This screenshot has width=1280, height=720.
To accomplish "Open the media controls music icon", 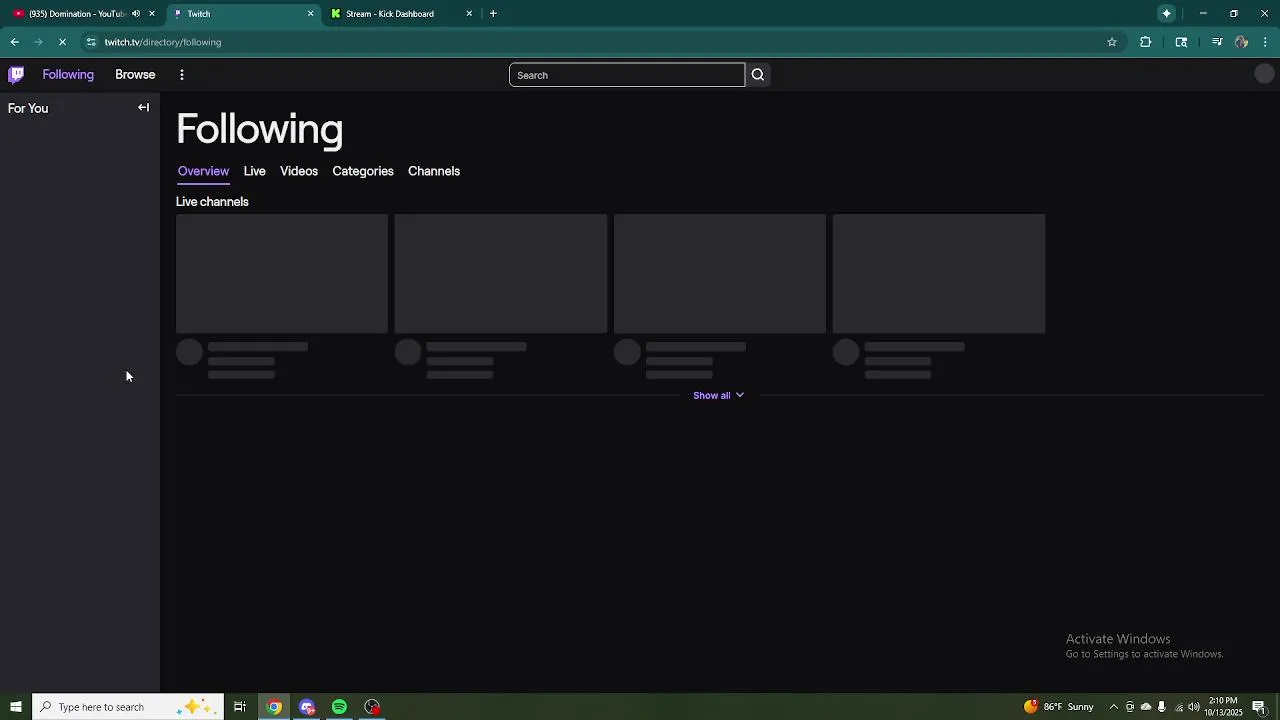I will [1217, 42].
